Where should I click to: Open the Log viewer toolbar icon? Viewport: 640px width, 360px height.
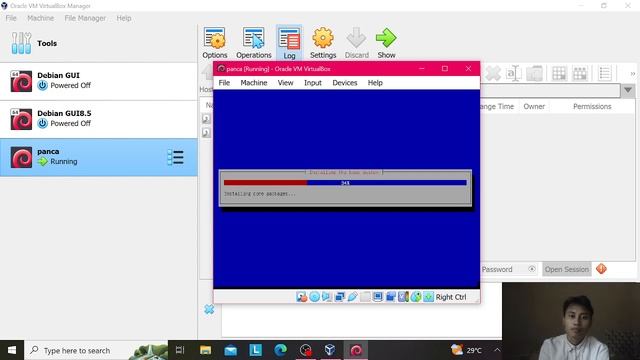[x=289, y=43]
